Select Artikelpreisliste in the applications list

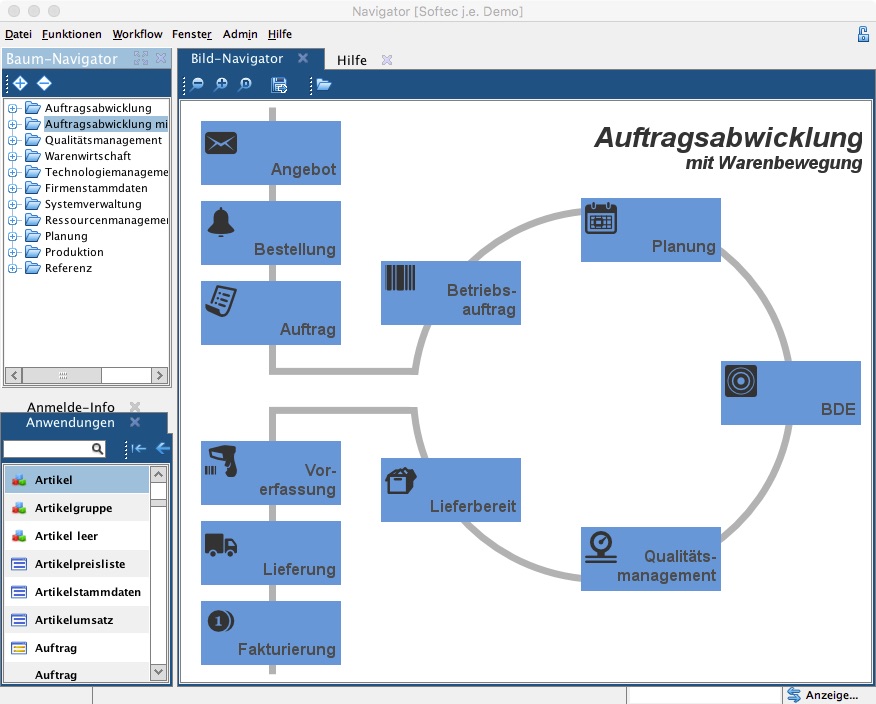pyautogui.click(x=79, y=564)
